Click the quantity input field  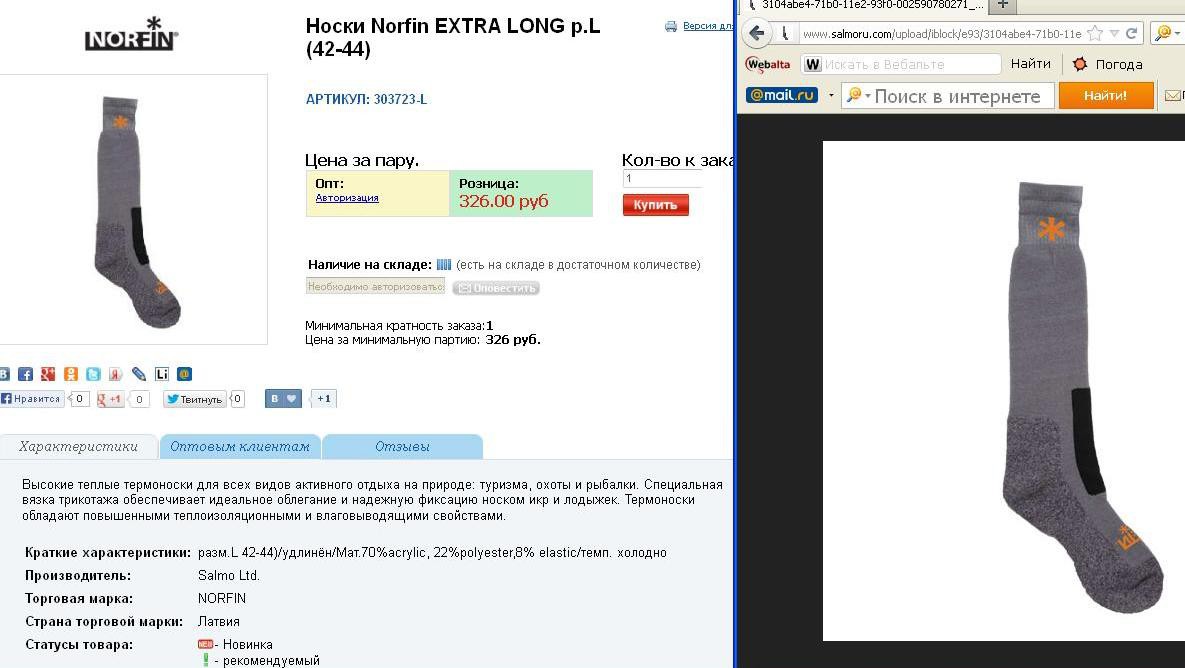pyautogui.click(x=662, y=178)
